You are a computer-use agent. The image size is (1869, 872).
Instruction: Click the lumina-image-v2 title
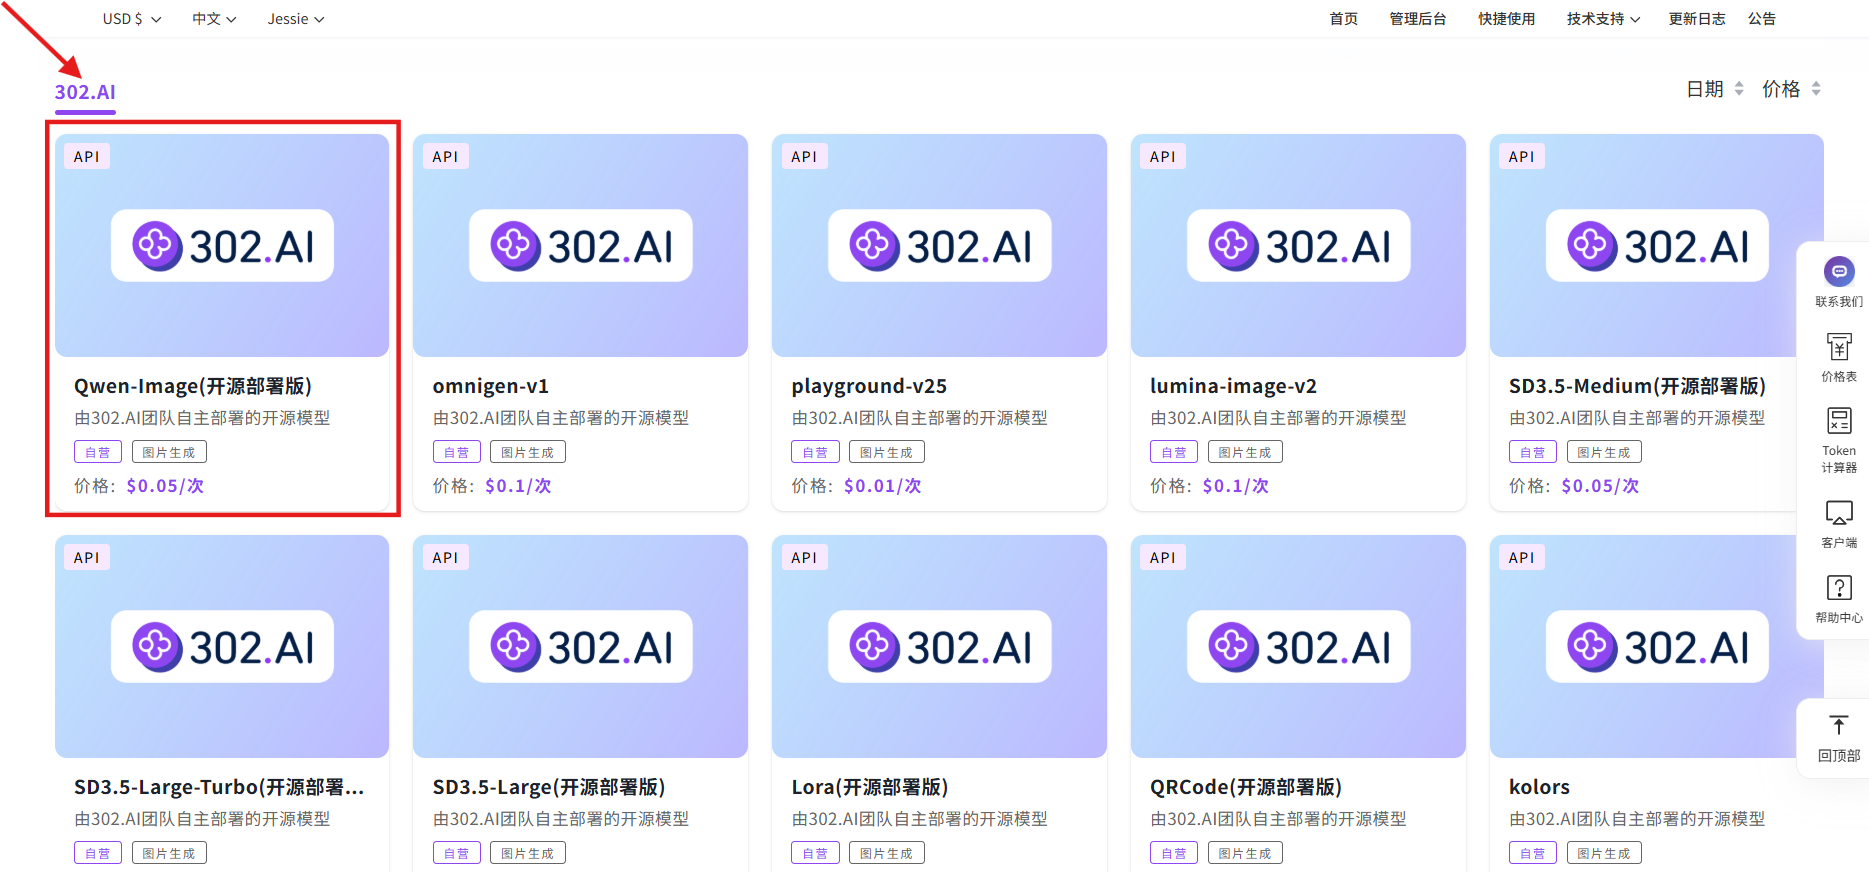tap(1233, 386)
